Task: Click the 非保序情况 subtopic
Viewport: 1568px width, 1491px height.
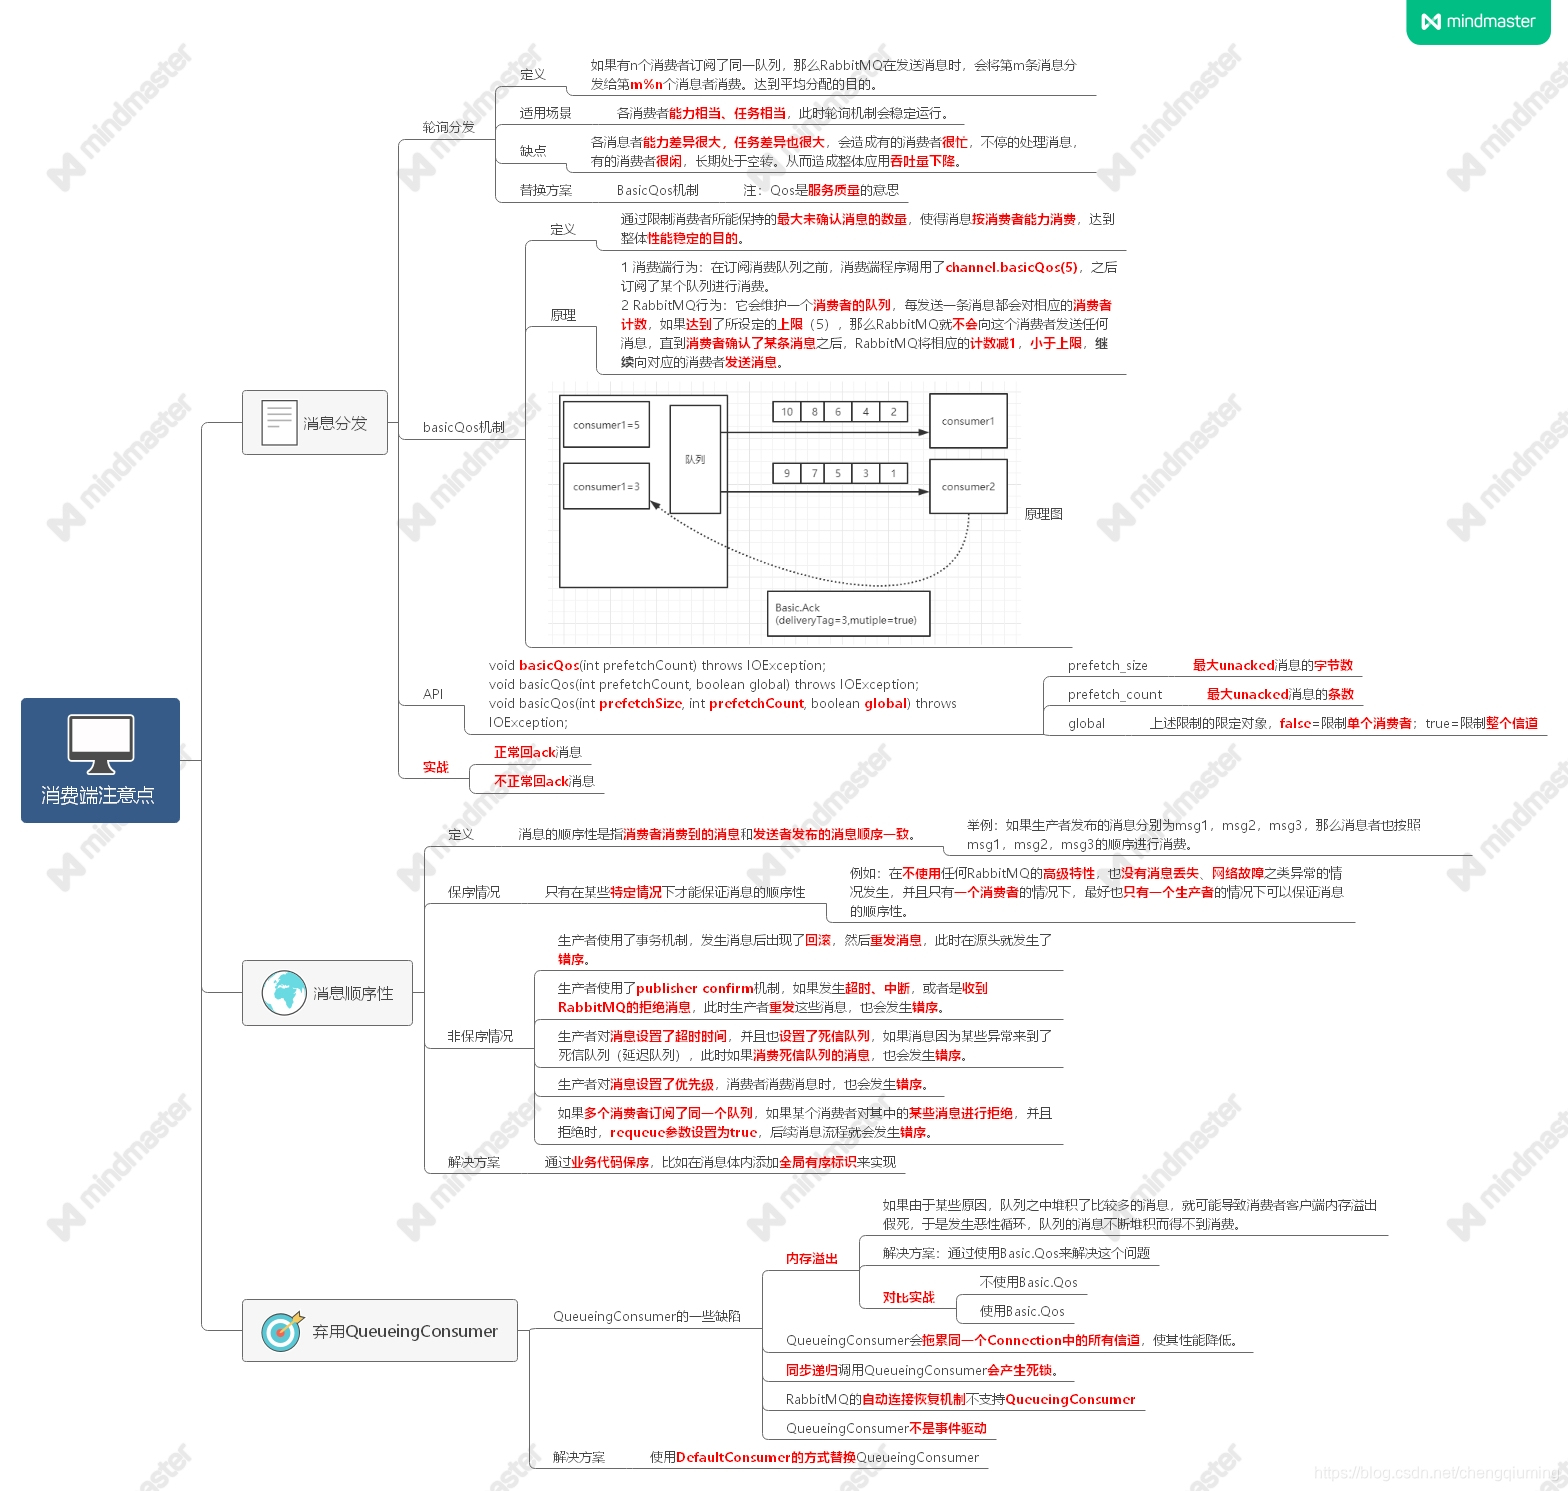Action: click(480, 1036)
